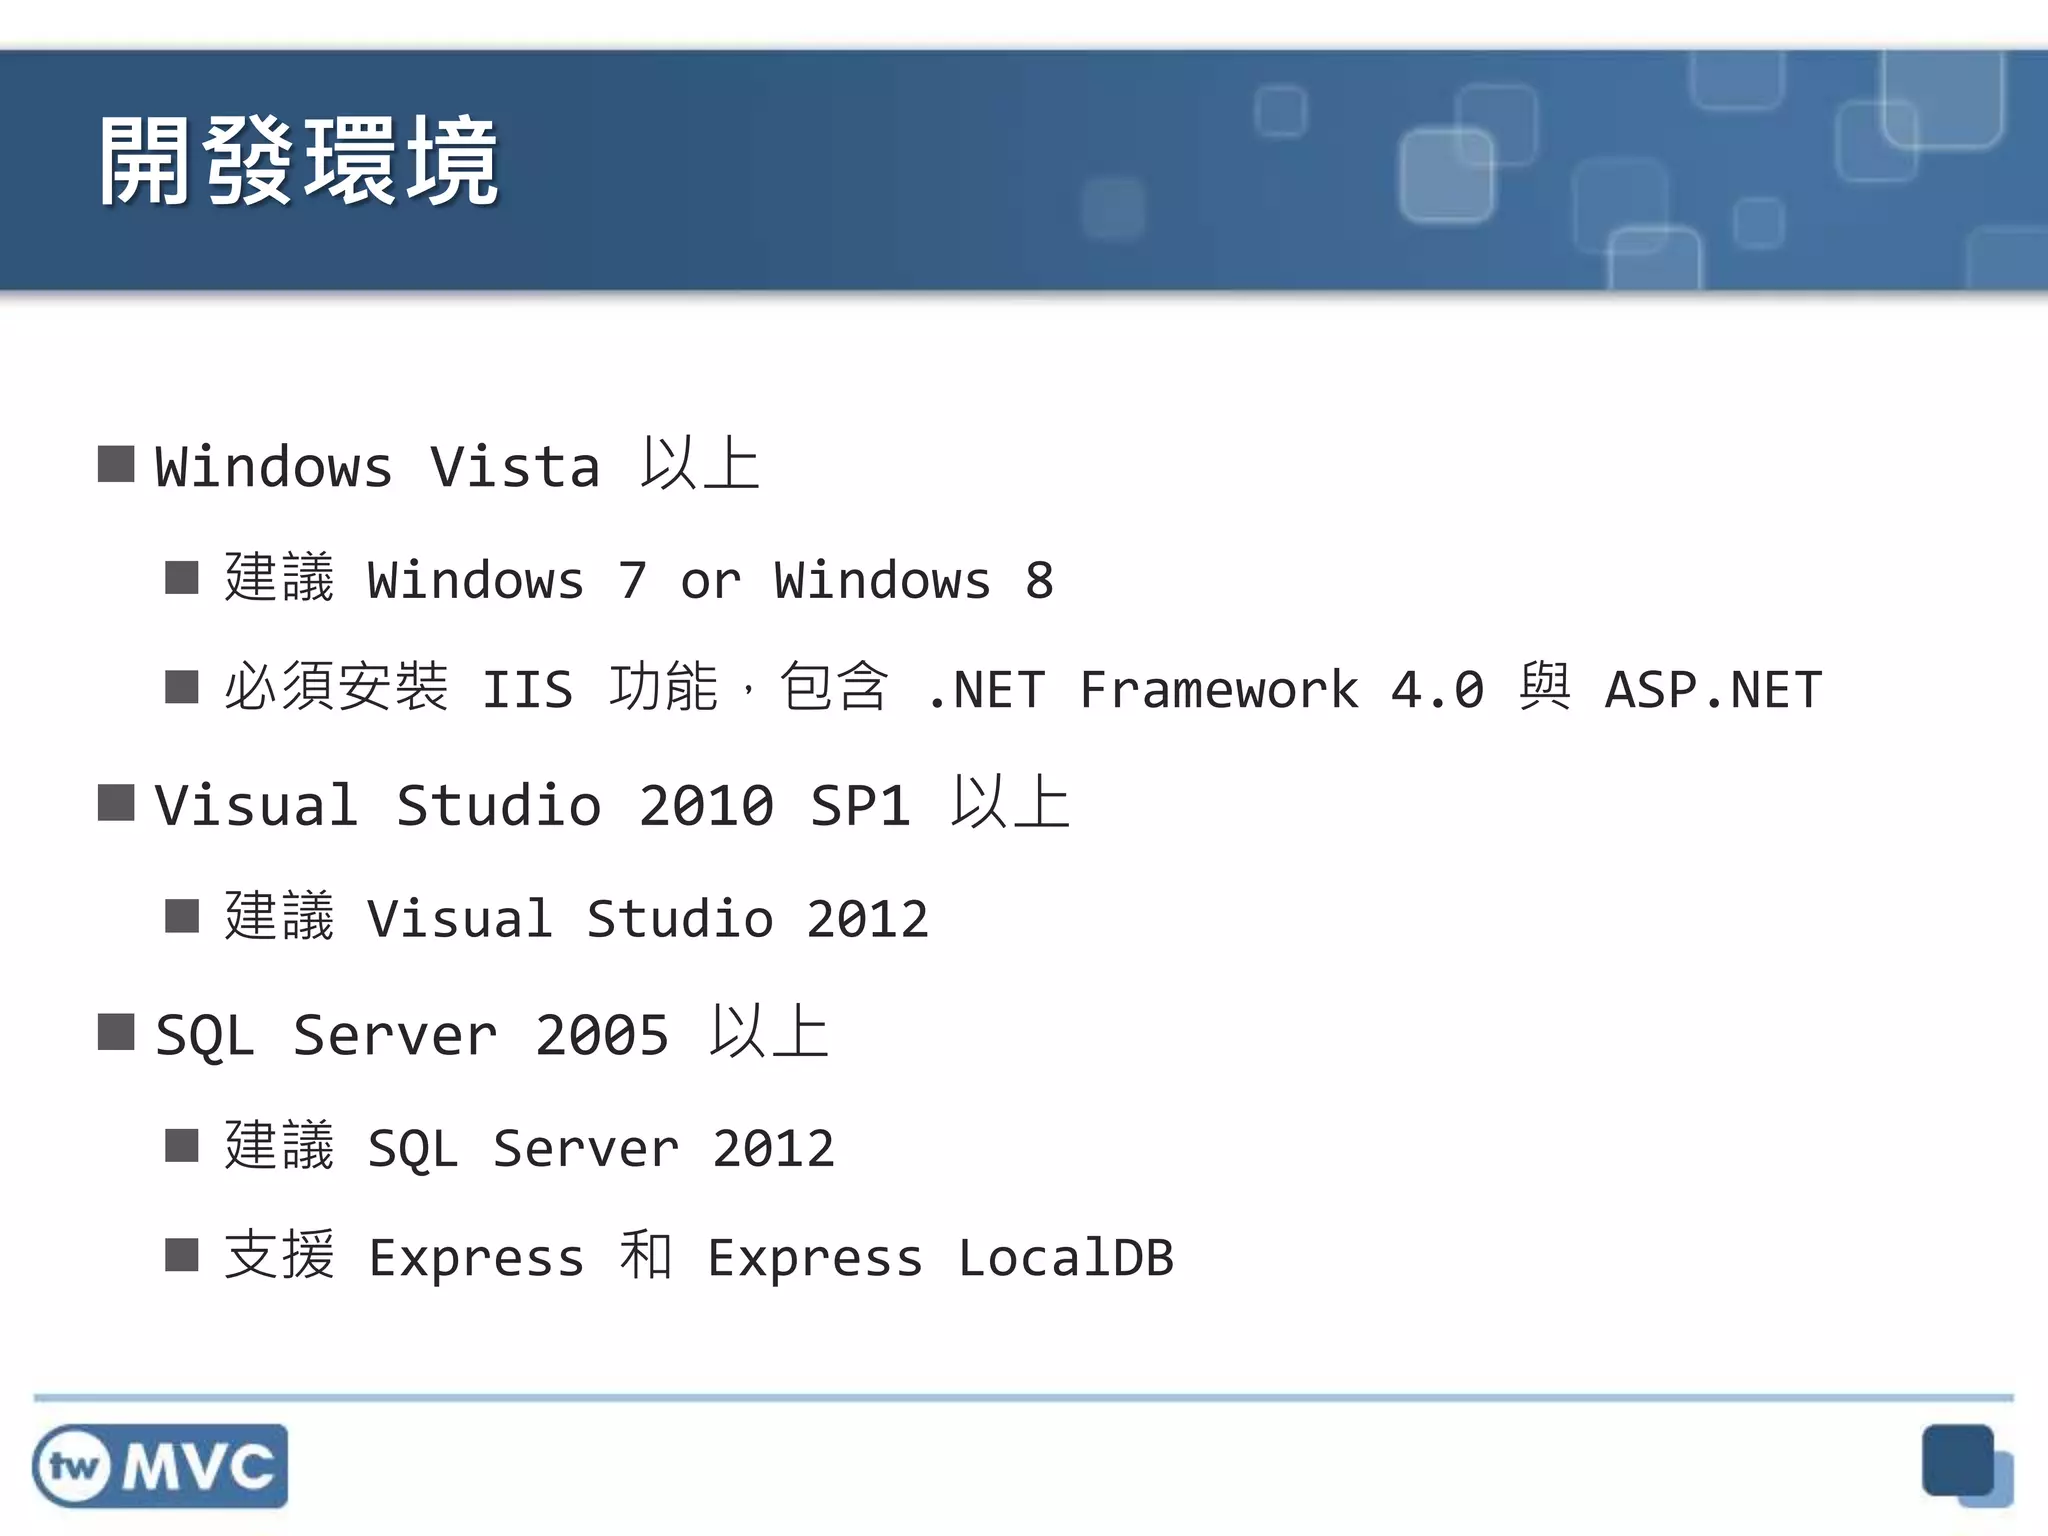Screen dimensions: 2048x1536
Task: Select 'Visual Studio 2010 SP1 以上' bullet
Action: 612,803
